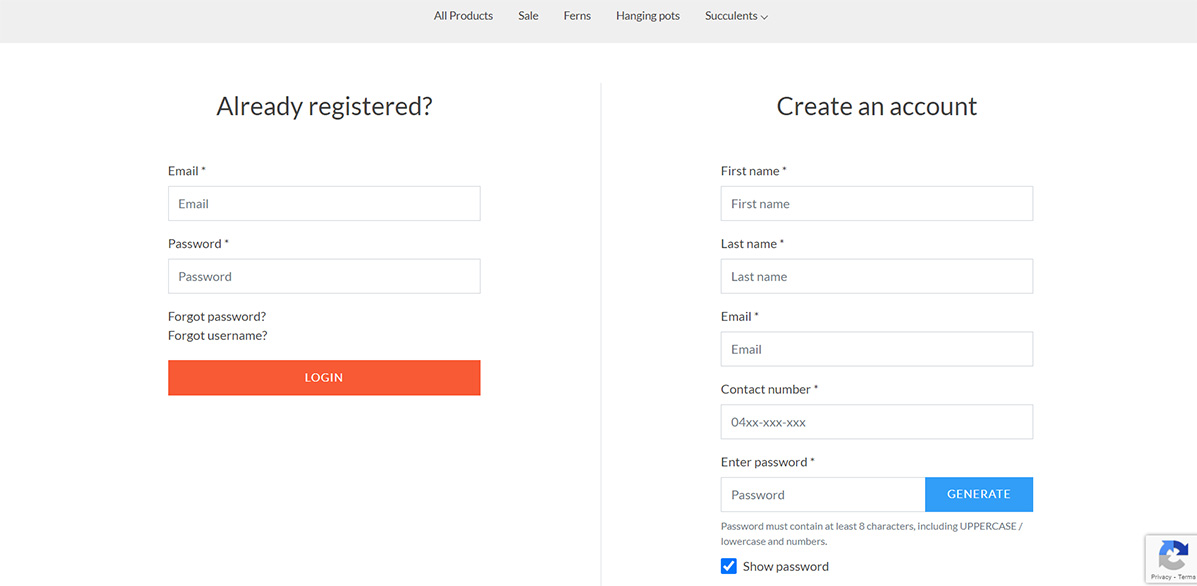This screenshot has width=1197, height=586.
Task: Uncheck the Show password checkbox
Action: [x=729, y=566]
